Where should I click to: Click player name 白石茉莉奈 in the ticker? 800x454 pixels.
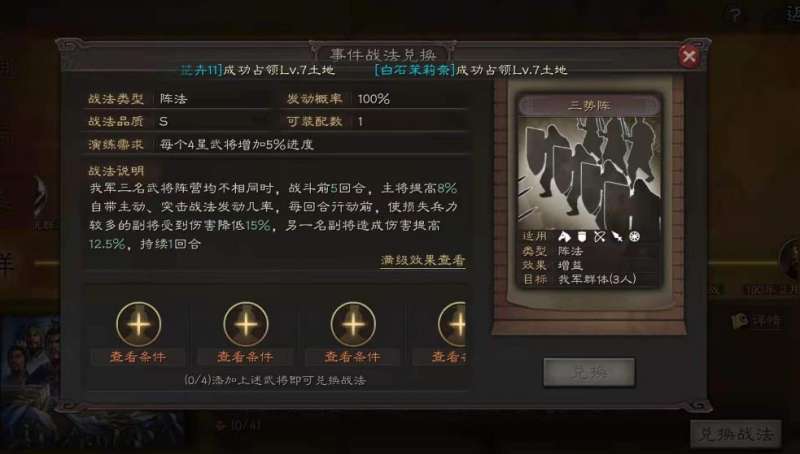pos(414,70)
